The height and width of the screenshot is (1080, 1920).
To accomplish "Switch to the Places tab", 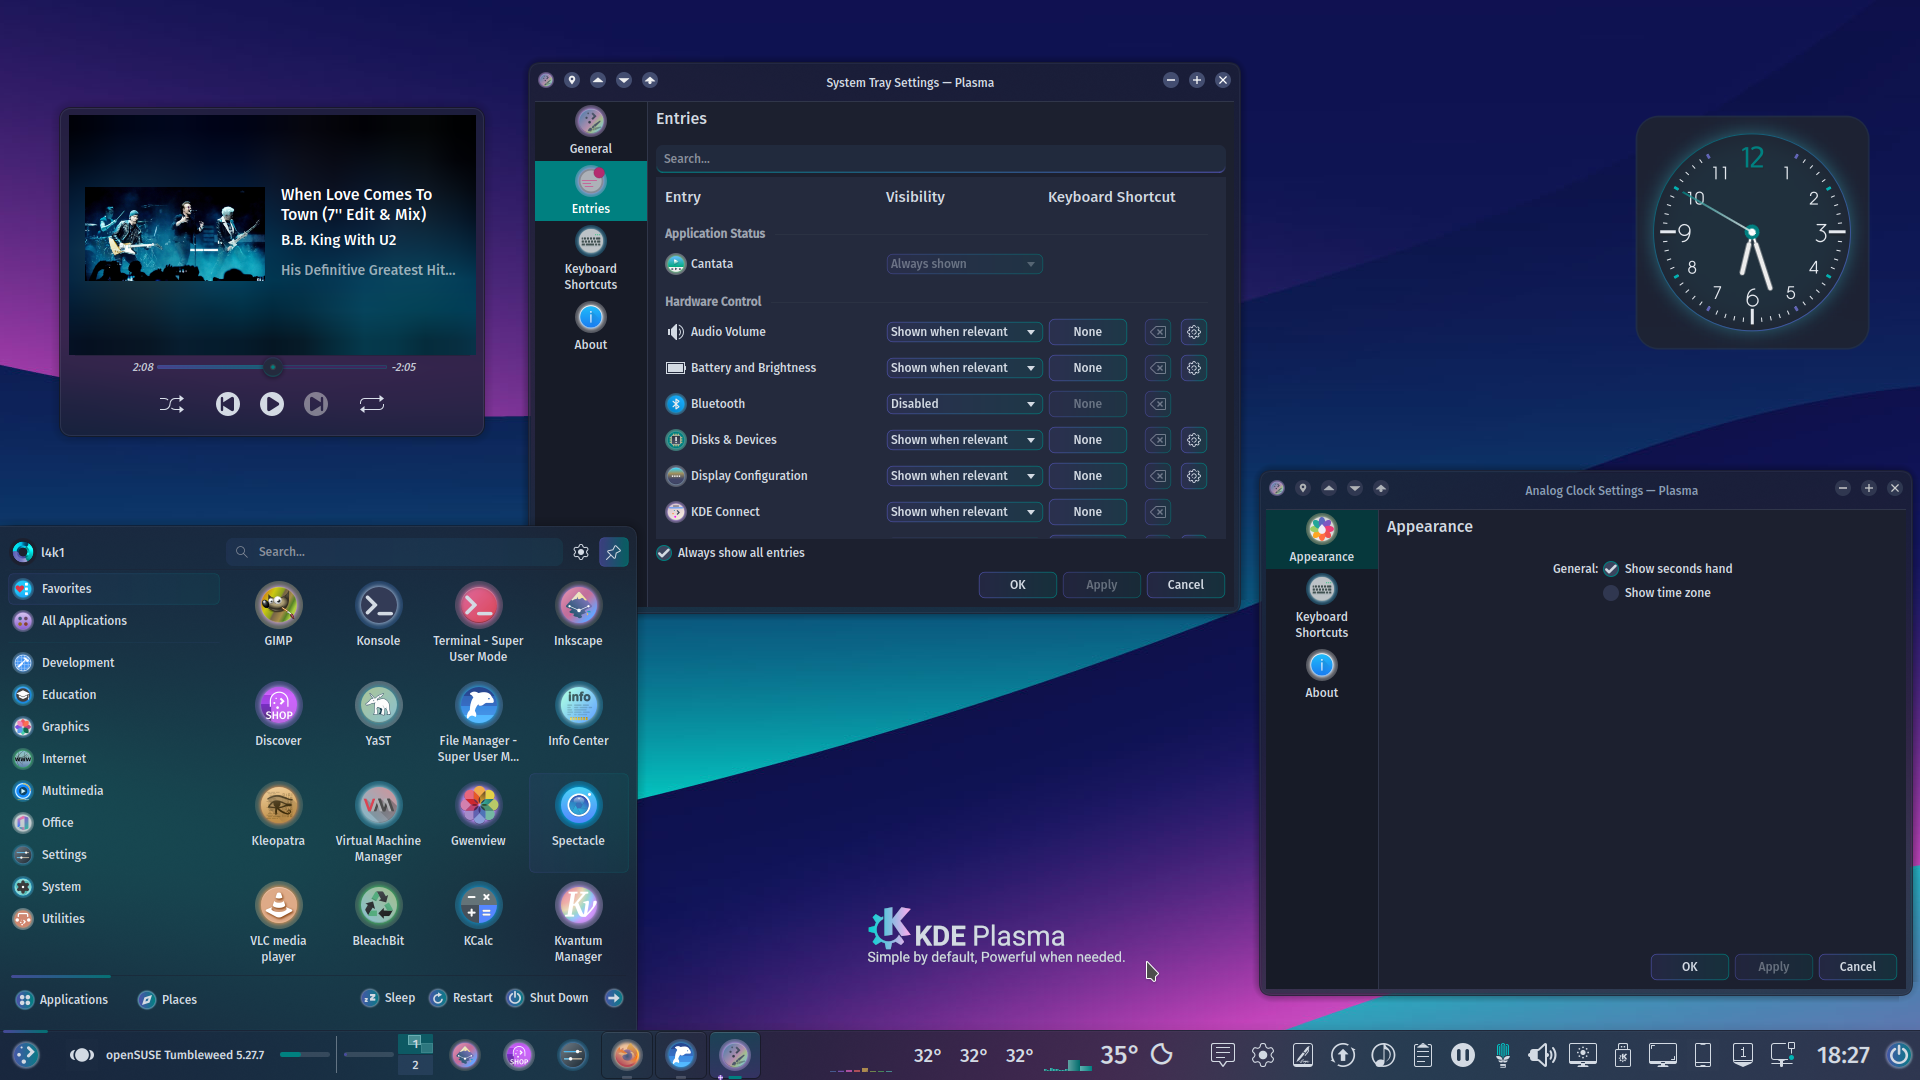I will coord(167,999).
